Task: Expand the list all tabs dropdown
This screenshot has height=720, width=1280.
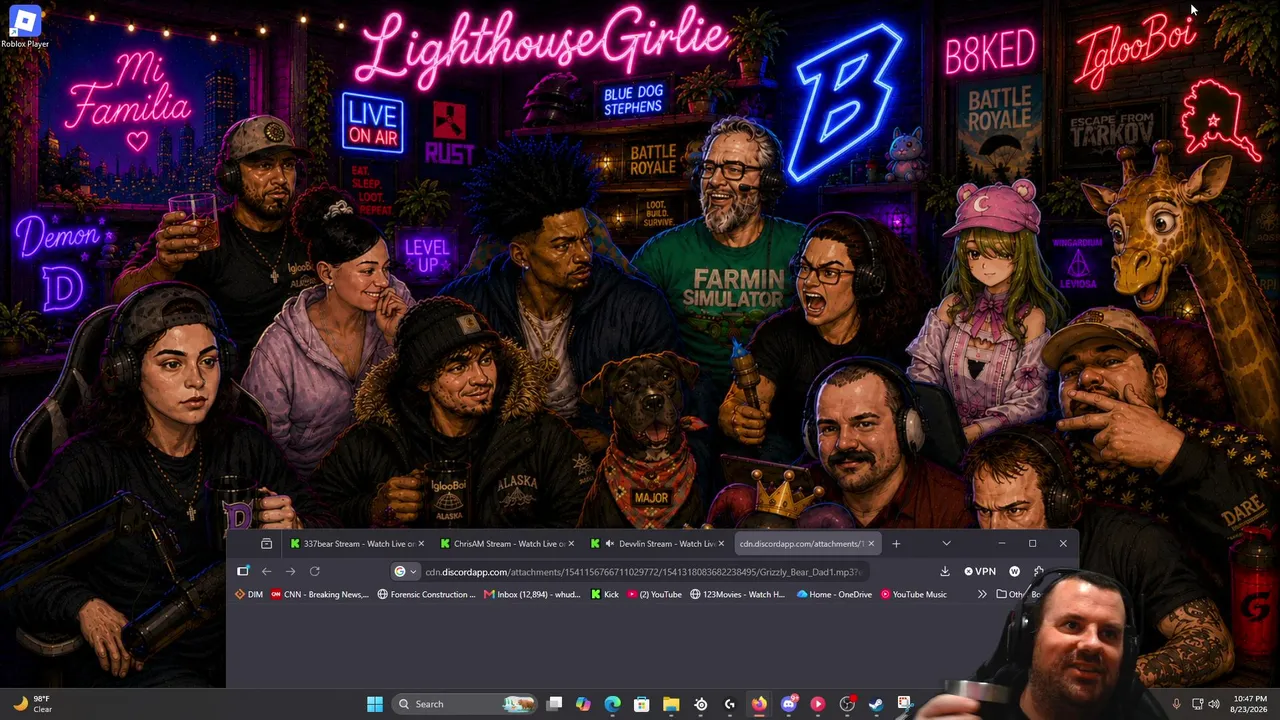Action: tap(946, 544)
